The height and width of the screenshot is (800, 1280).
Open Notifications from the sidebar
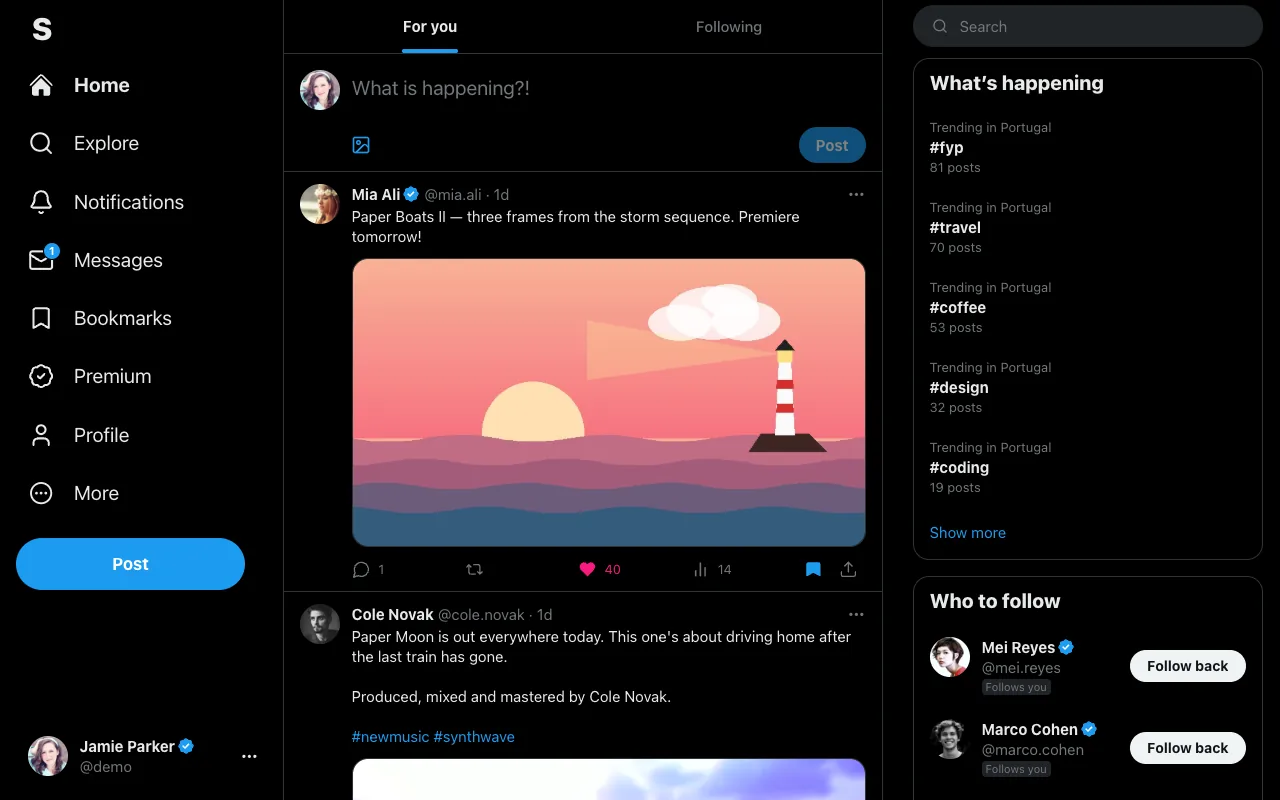coord(107,202)
